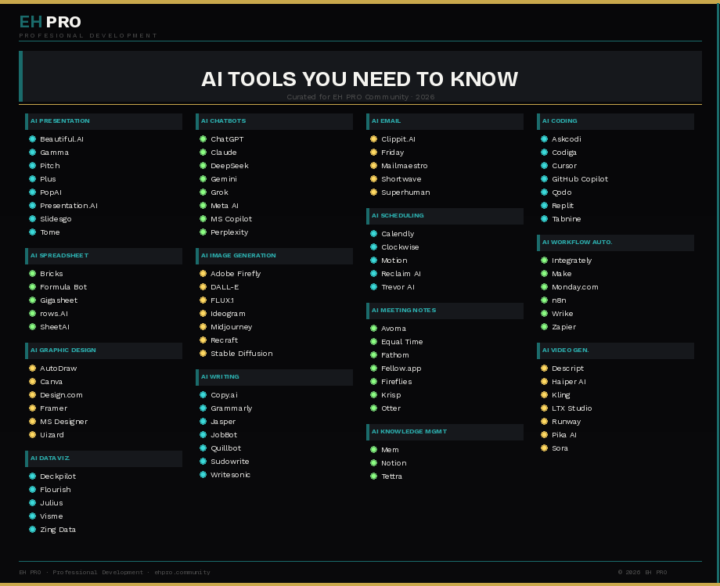Click the Sora list entry
Image resolution: width=720 pixels, height=586 pixels.
(x=555, y=448)
